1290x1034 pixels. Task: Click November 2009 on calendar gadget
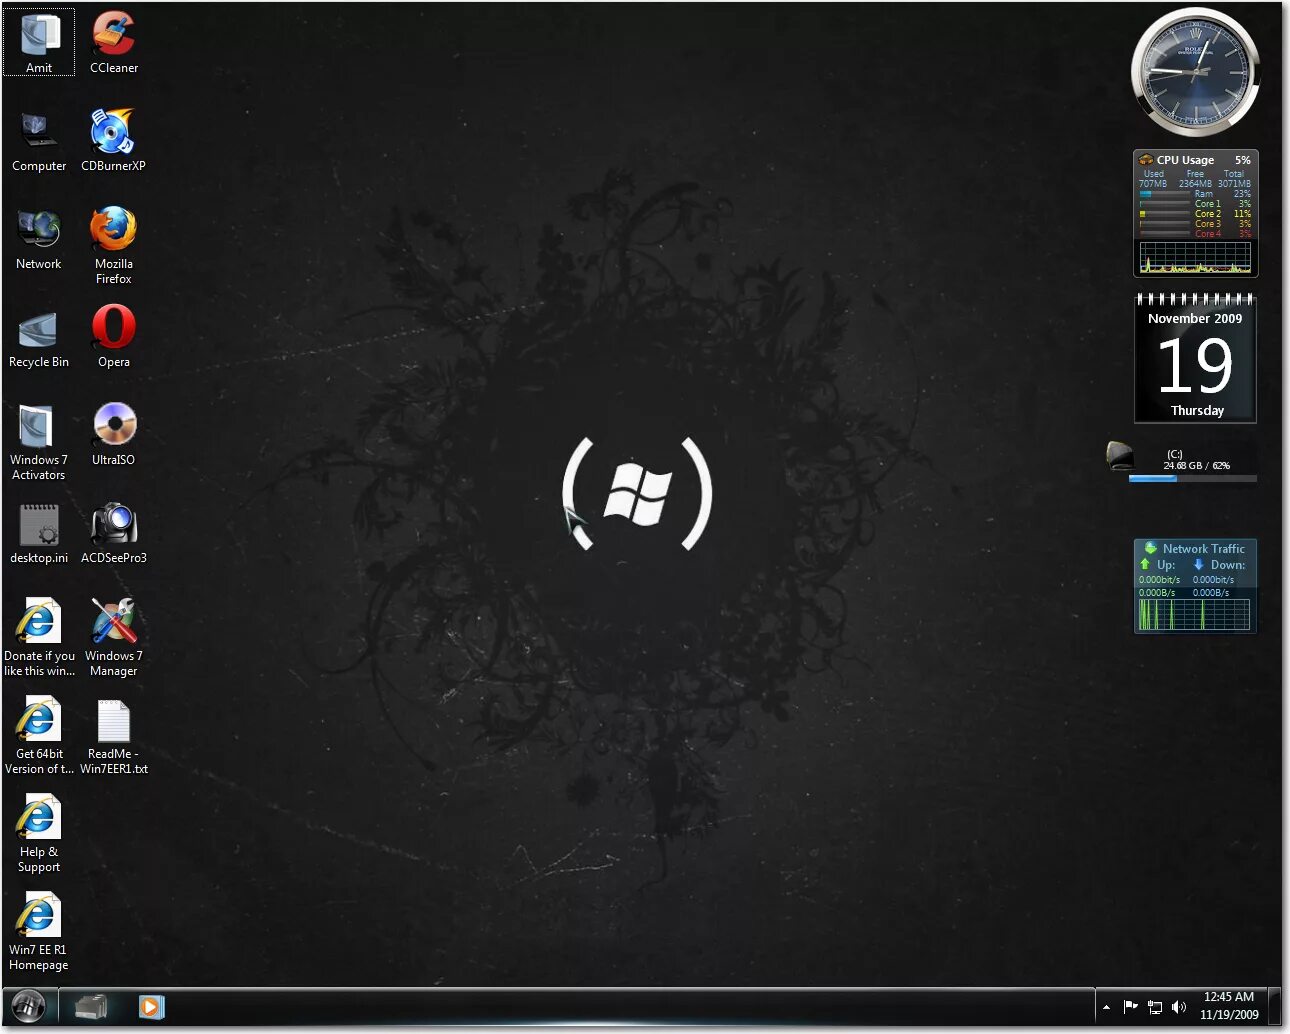(x=1195, y=318)
